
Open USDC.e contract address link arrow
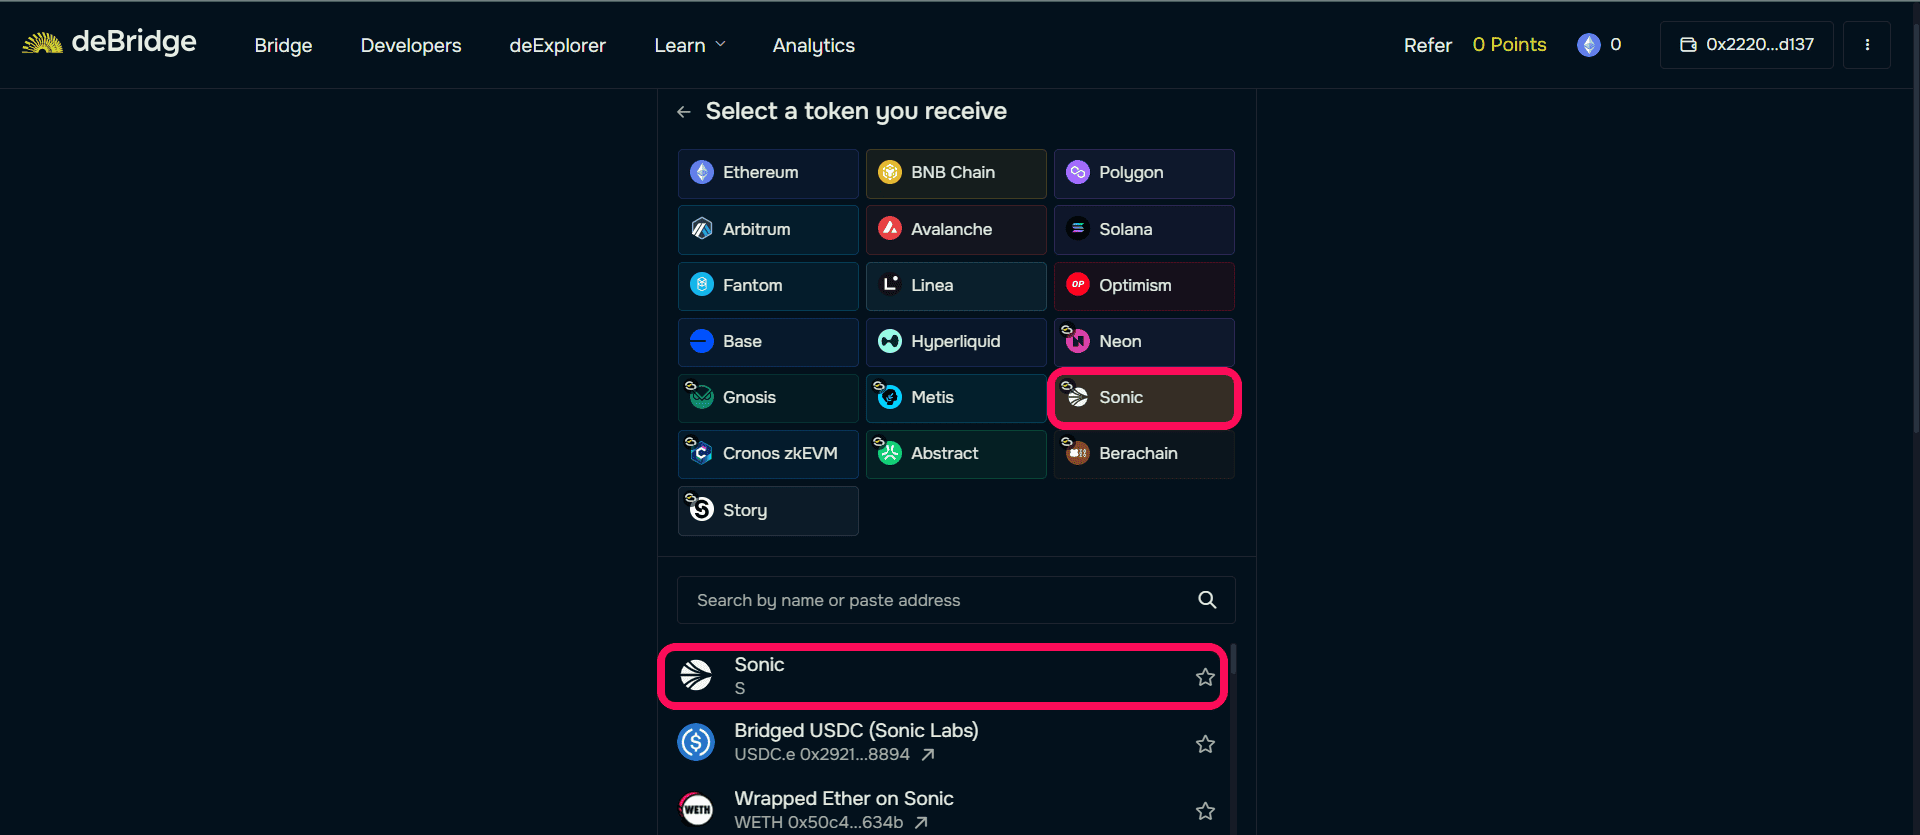click(x=928, y=755)
